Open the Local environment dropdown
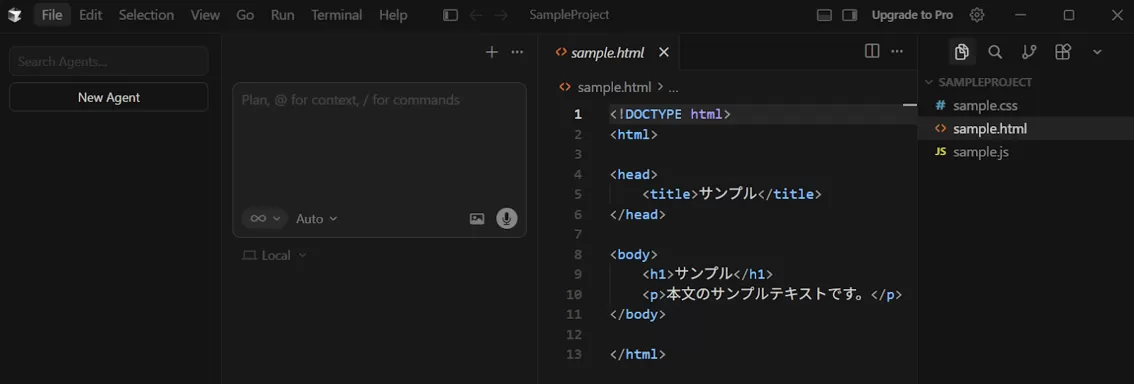 point(274,255)
